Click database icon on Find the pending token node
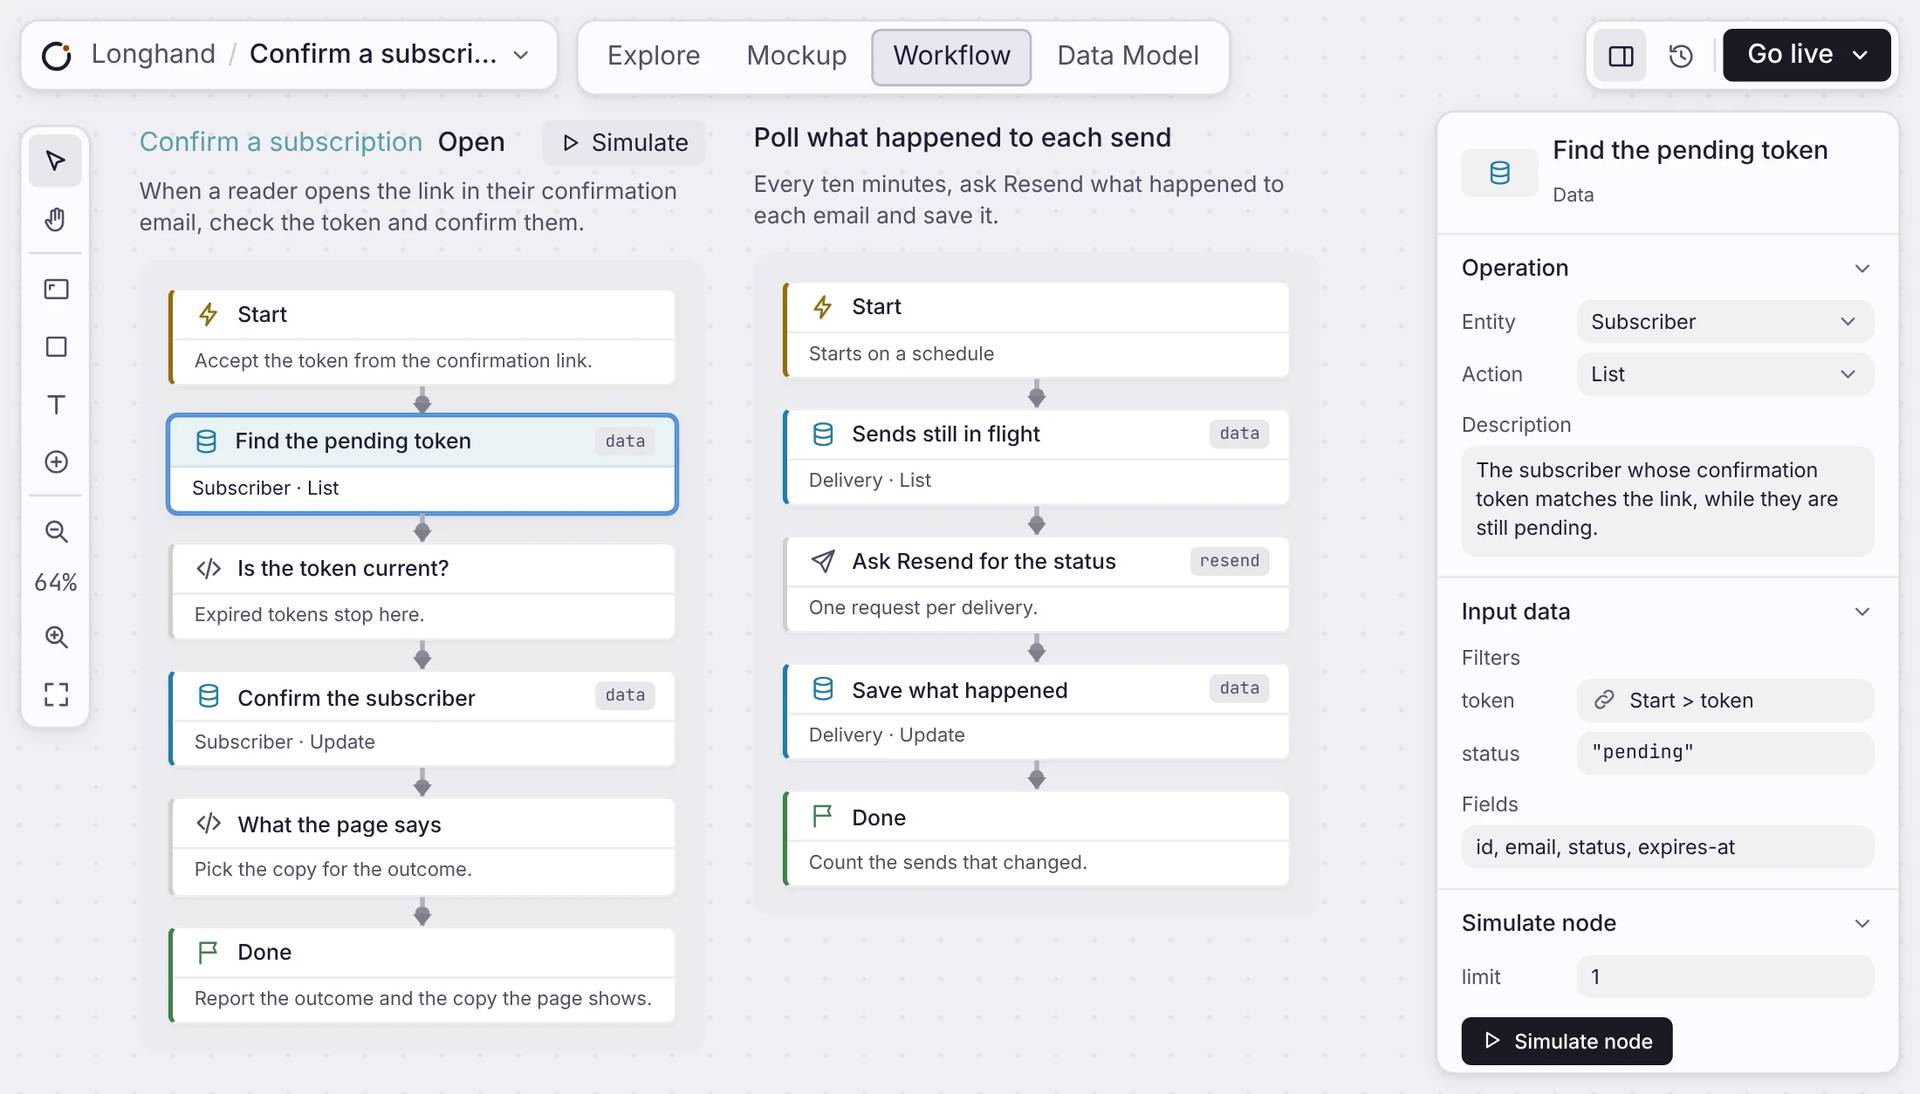Screen dimensions: 1920x1094 click(x=206, y=441)
